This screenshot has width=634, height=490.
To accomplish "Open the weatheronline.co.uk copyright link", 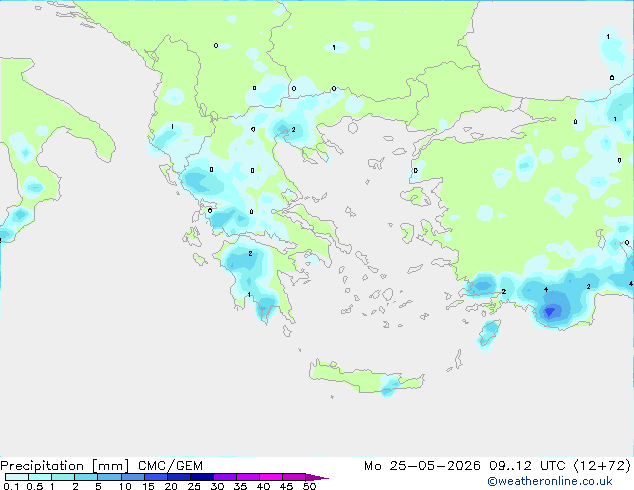I will (549, 481).
